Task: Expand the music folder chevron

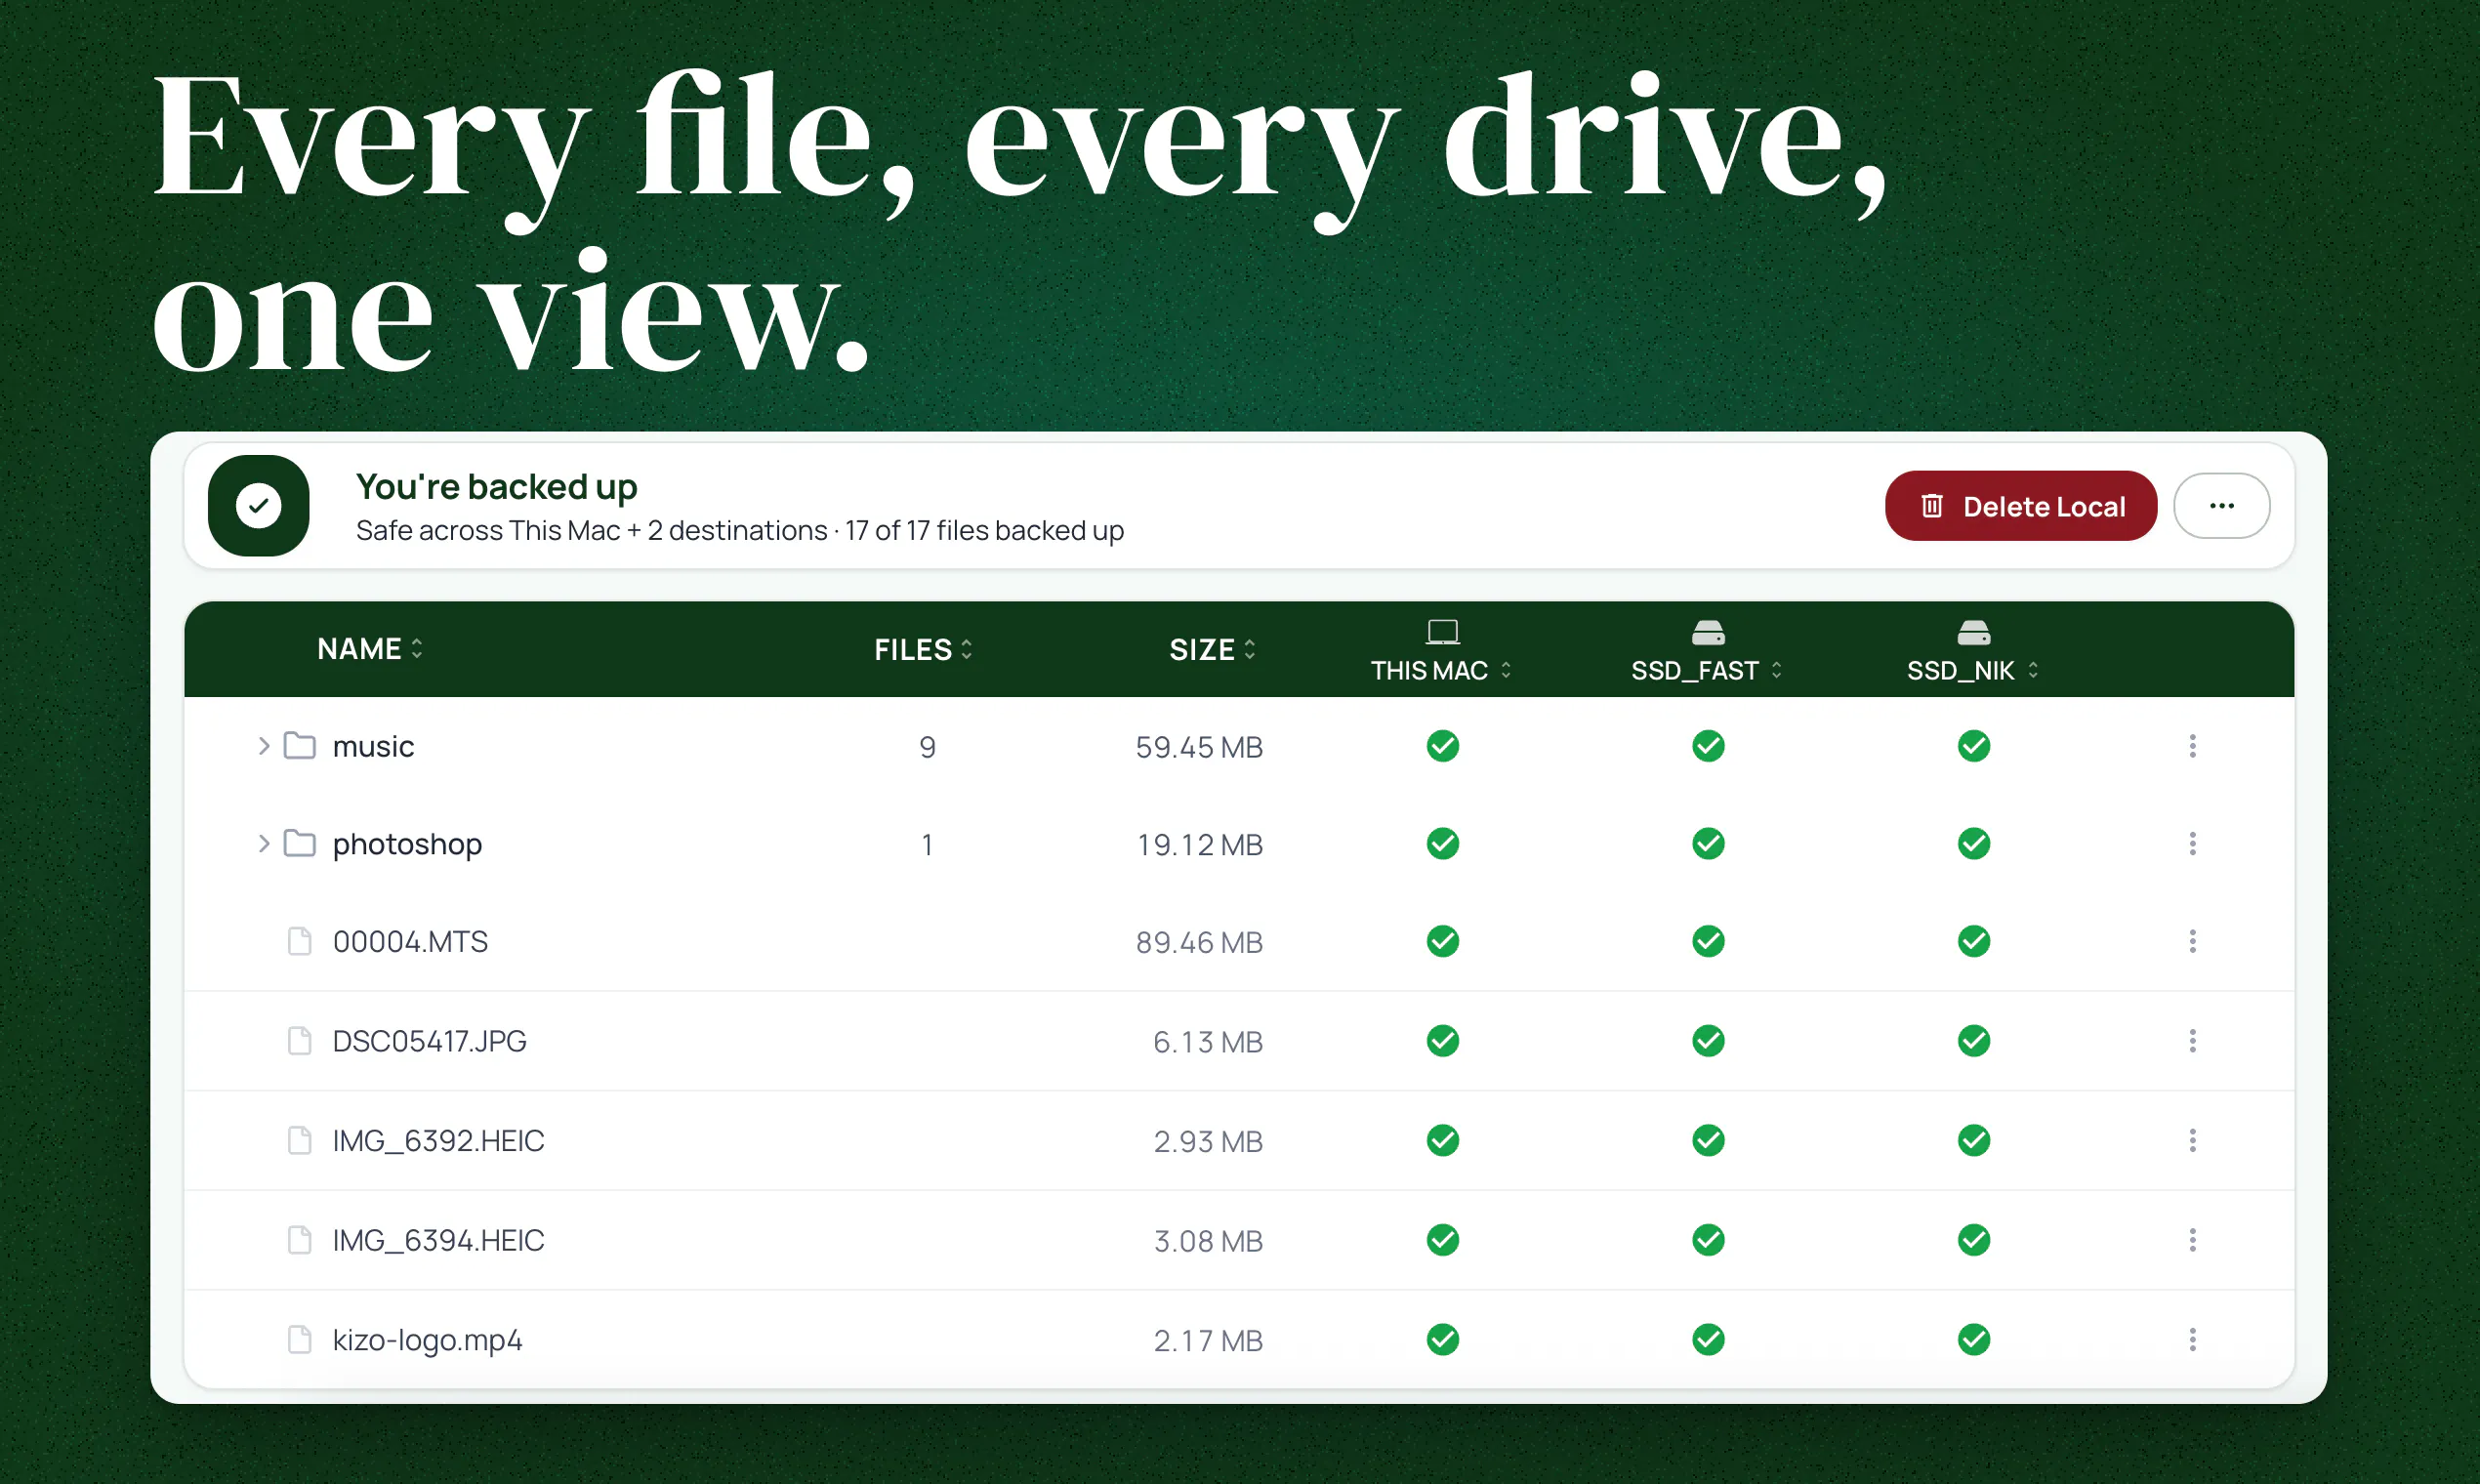Action: click(x=263, y=746)
